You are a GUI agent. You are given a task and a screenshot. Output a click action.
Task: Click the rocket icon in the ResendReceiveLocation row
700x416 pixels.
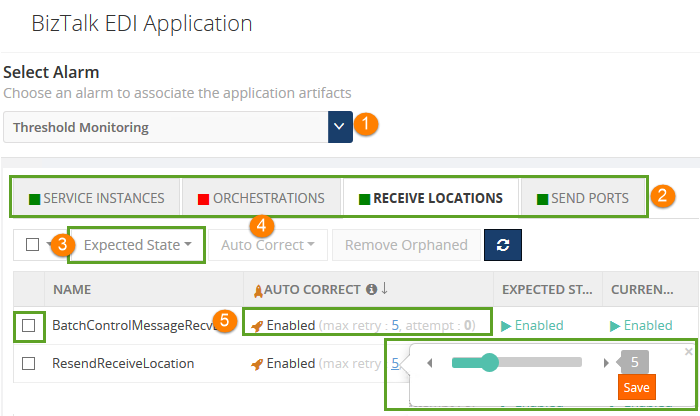point(257,364)
